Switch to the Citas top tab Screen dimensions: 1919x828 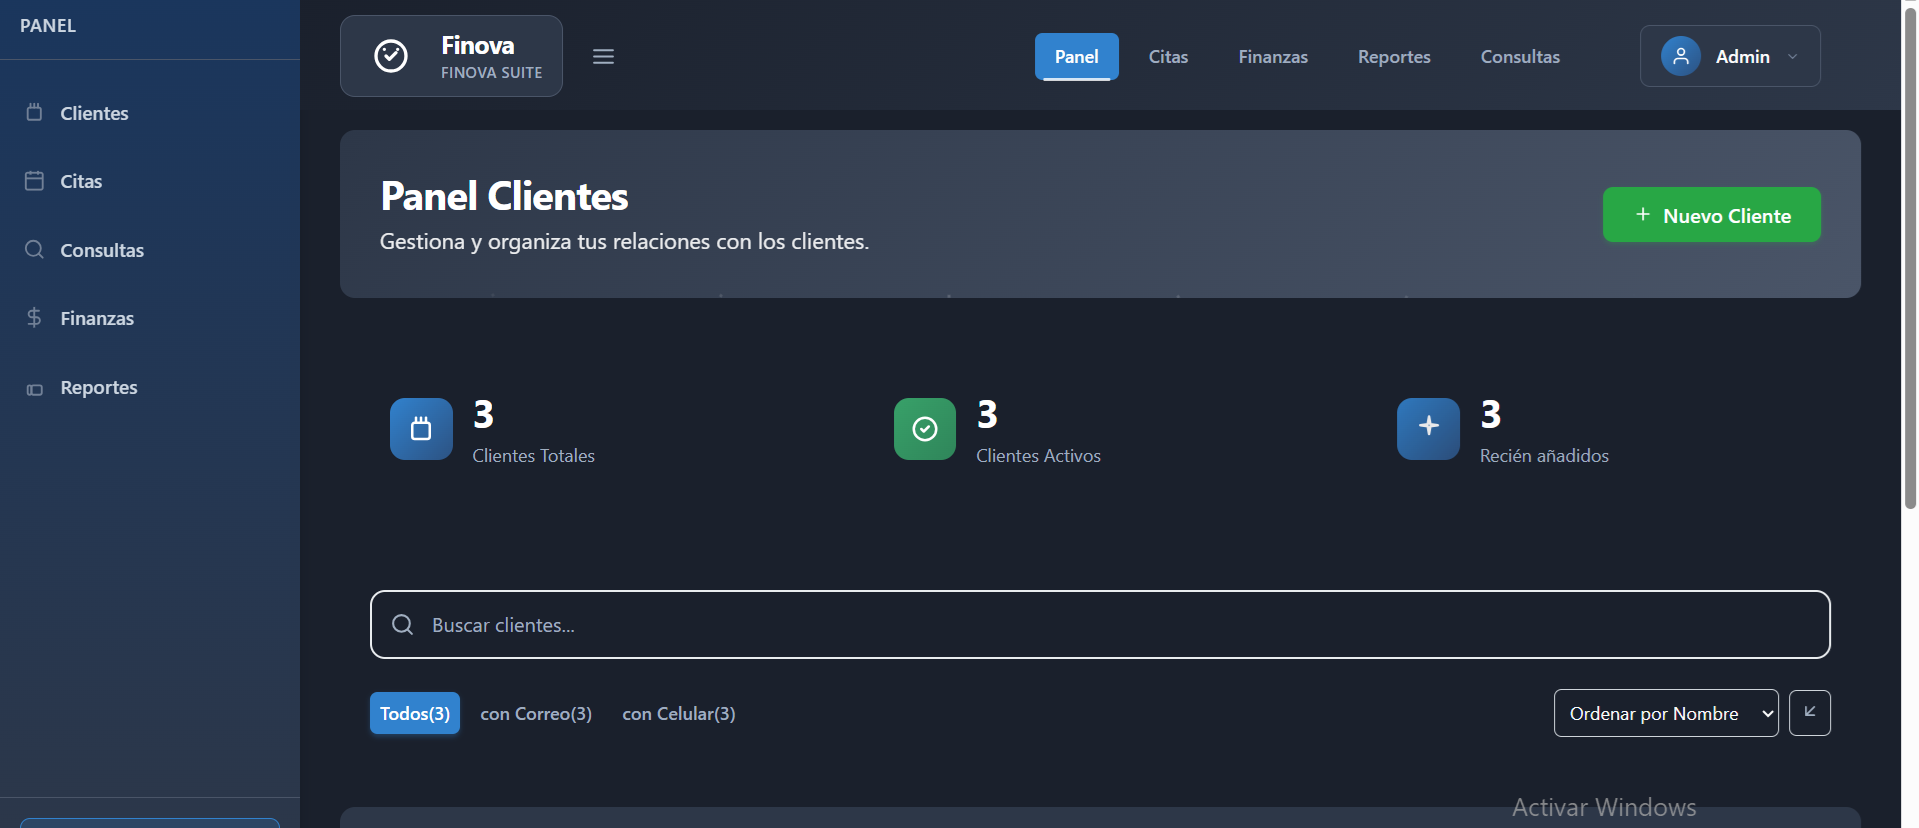[x=1168, y=57]
